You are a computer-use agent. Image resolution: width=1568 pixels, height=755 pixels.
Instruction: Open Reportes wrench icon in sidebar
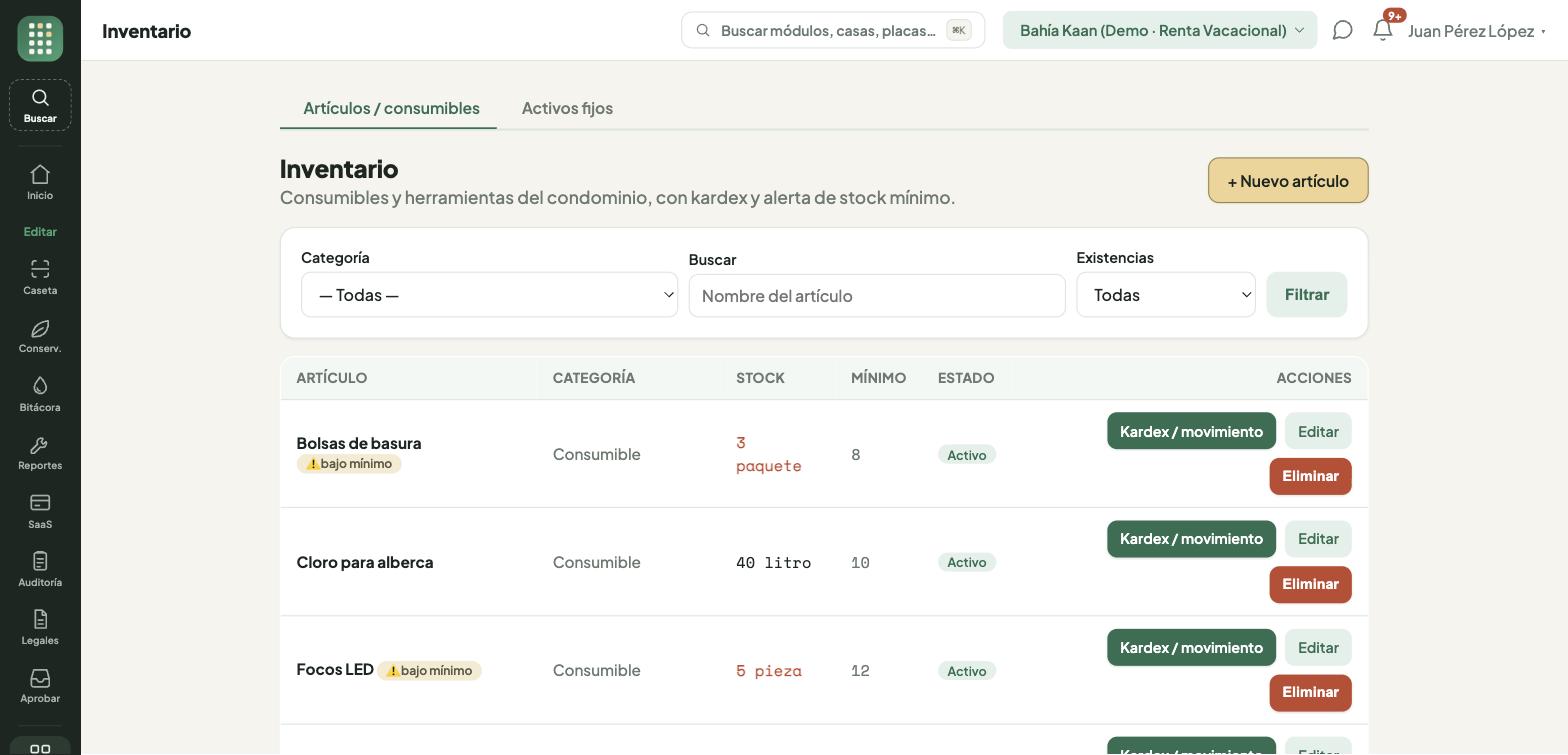pos(40,445)
